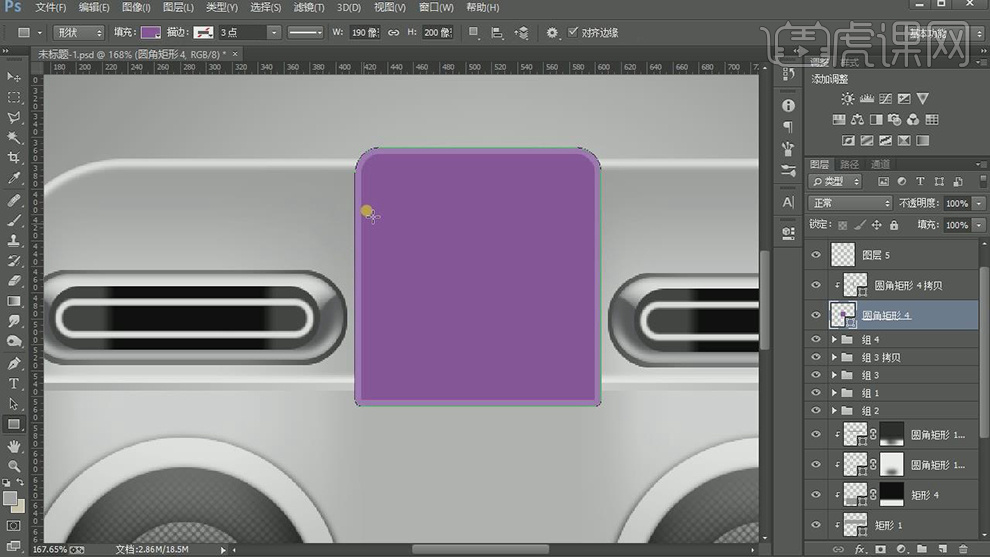The height and width of the screenshot is (557, 990).
Task: Select the Pen tool
Action: (14, 363)
